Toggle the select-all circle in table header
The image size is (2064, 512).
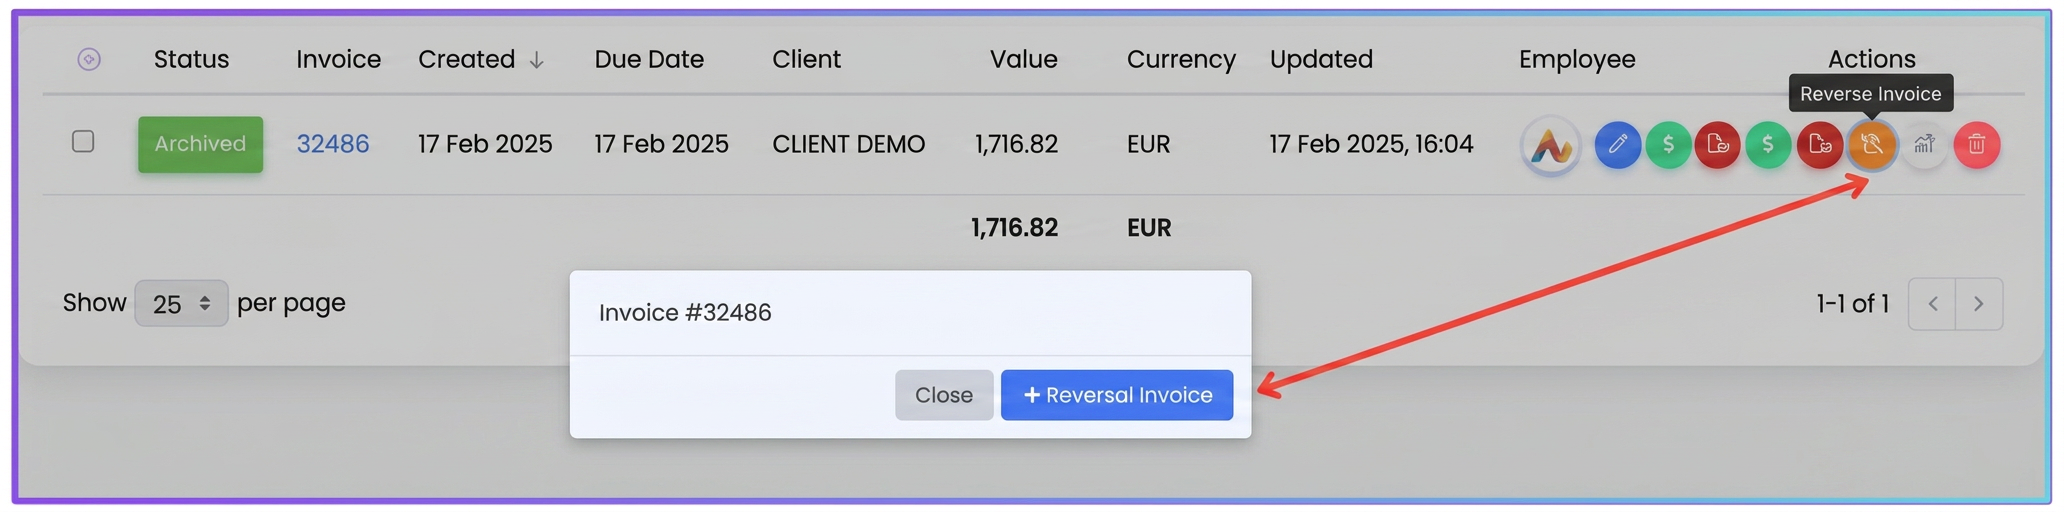click(x=89, y=60)
